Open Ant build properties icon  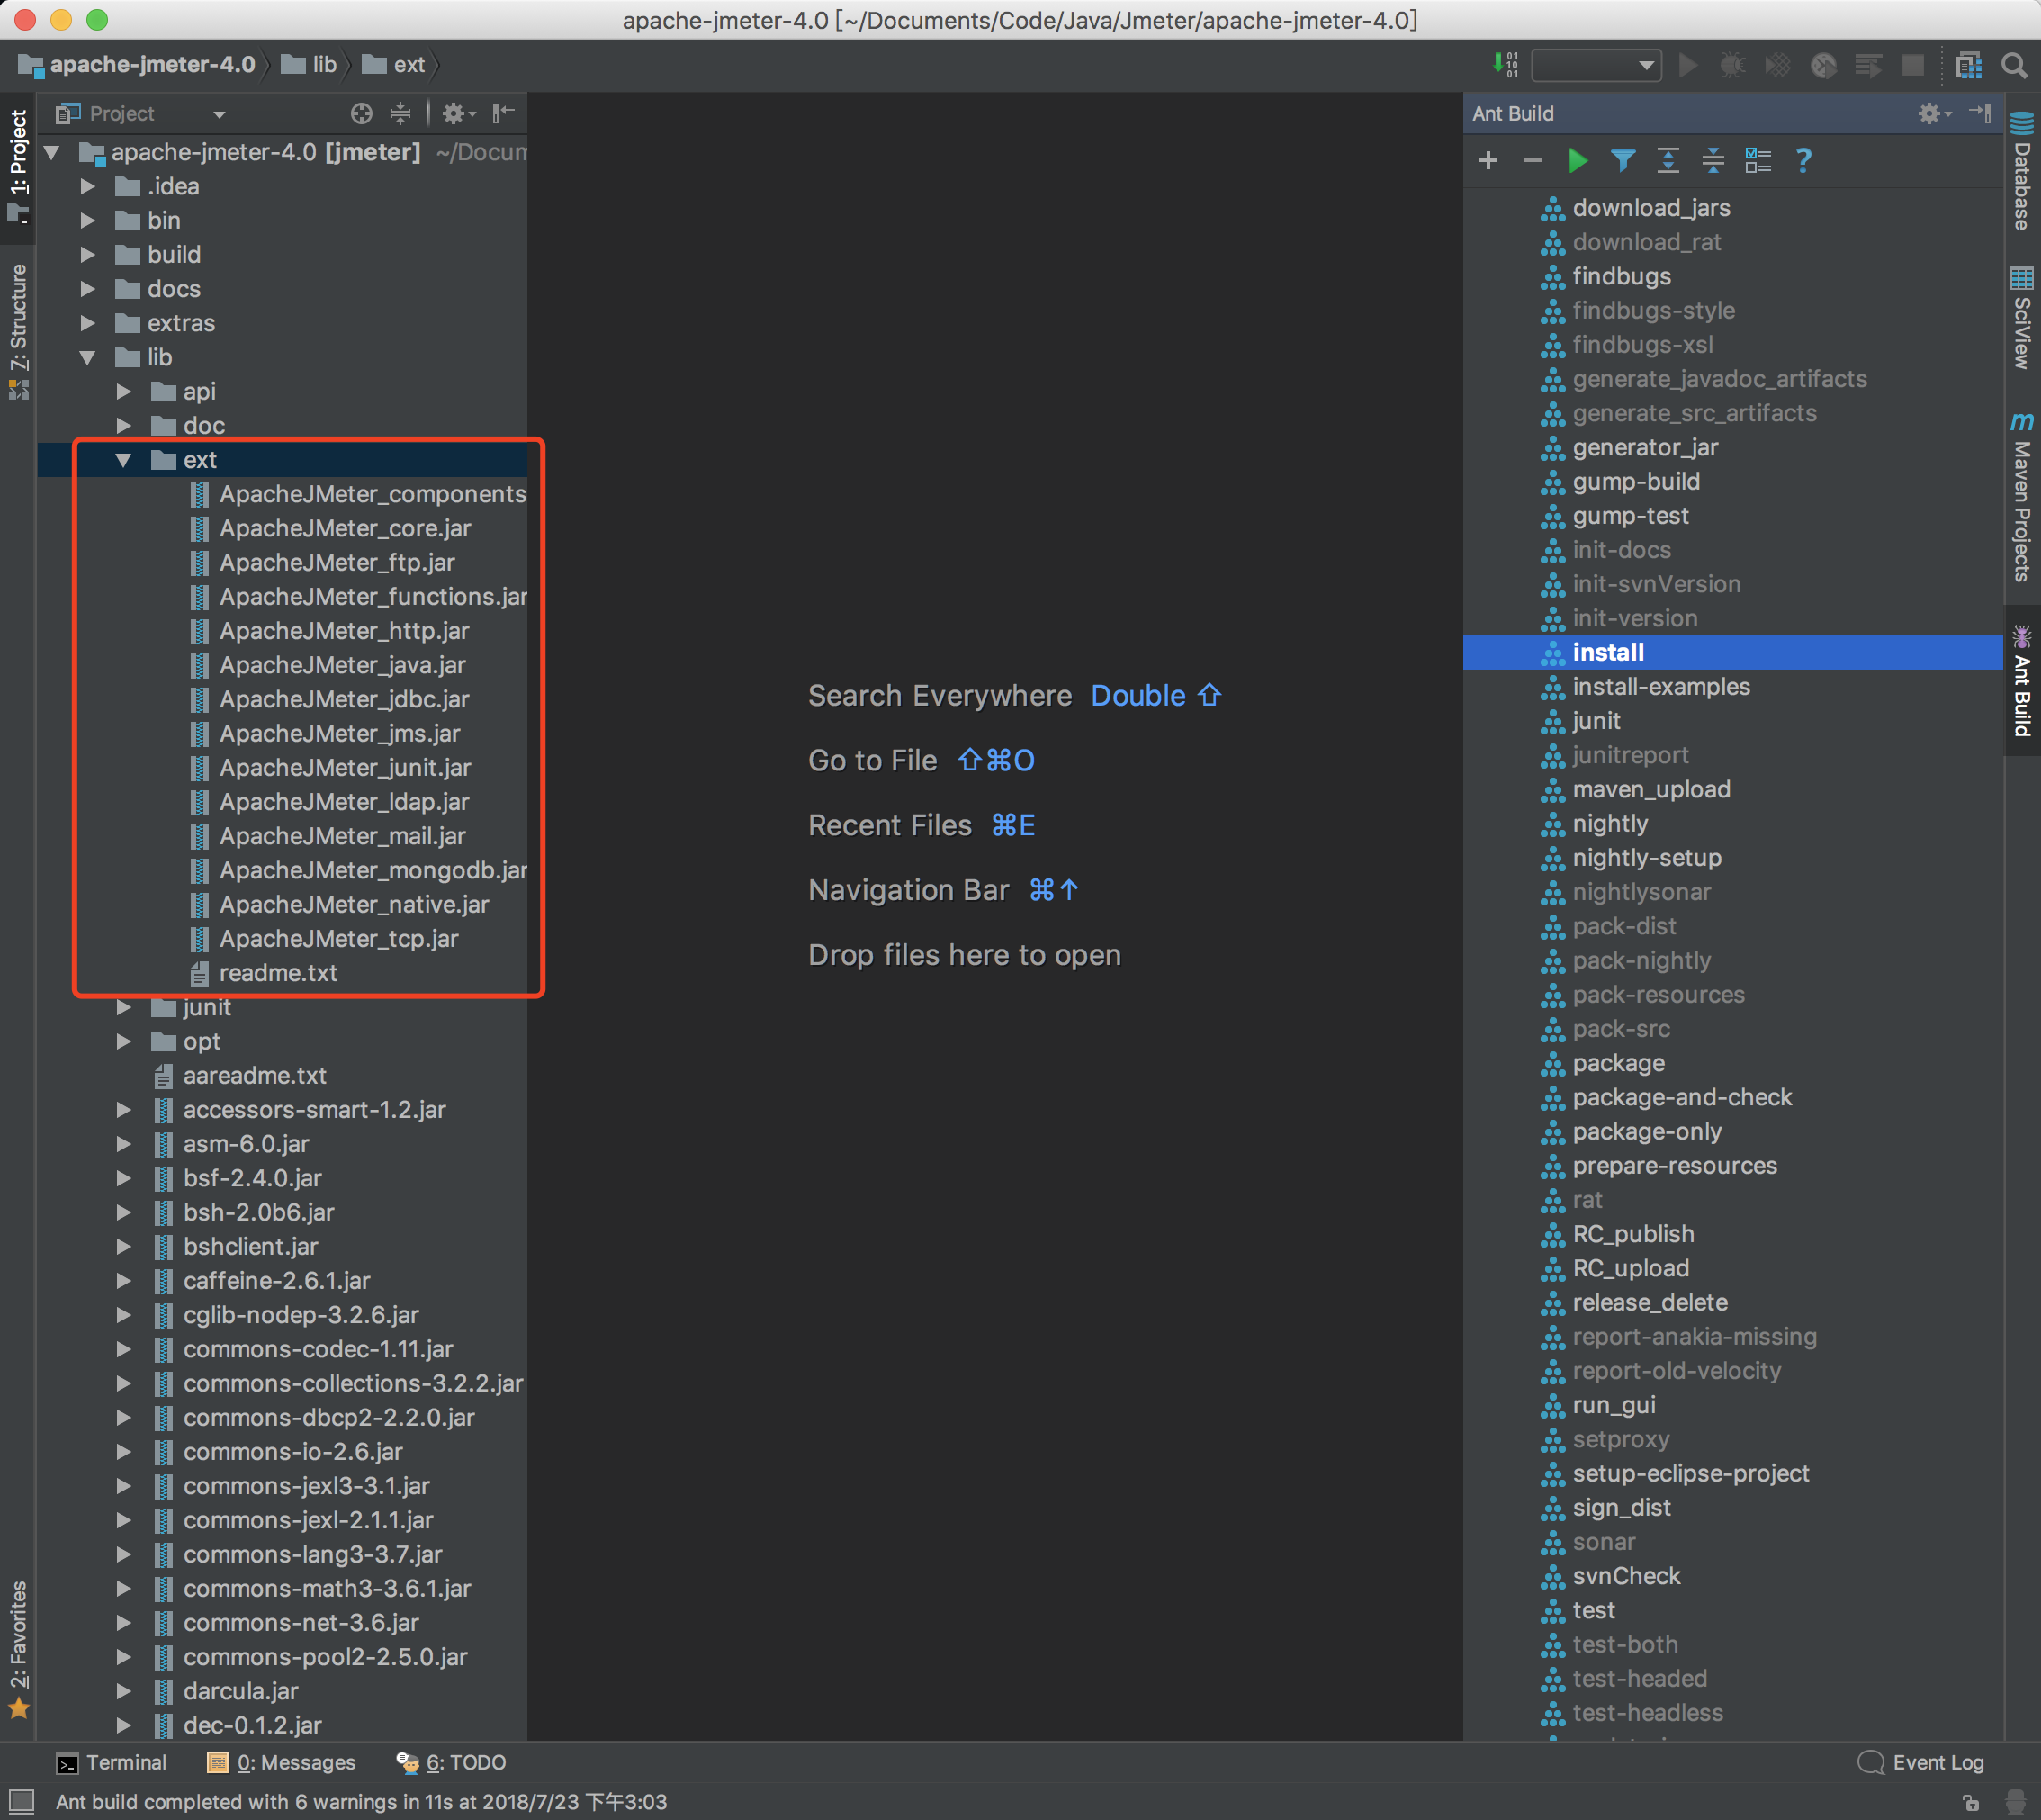tap(1758, 160)
